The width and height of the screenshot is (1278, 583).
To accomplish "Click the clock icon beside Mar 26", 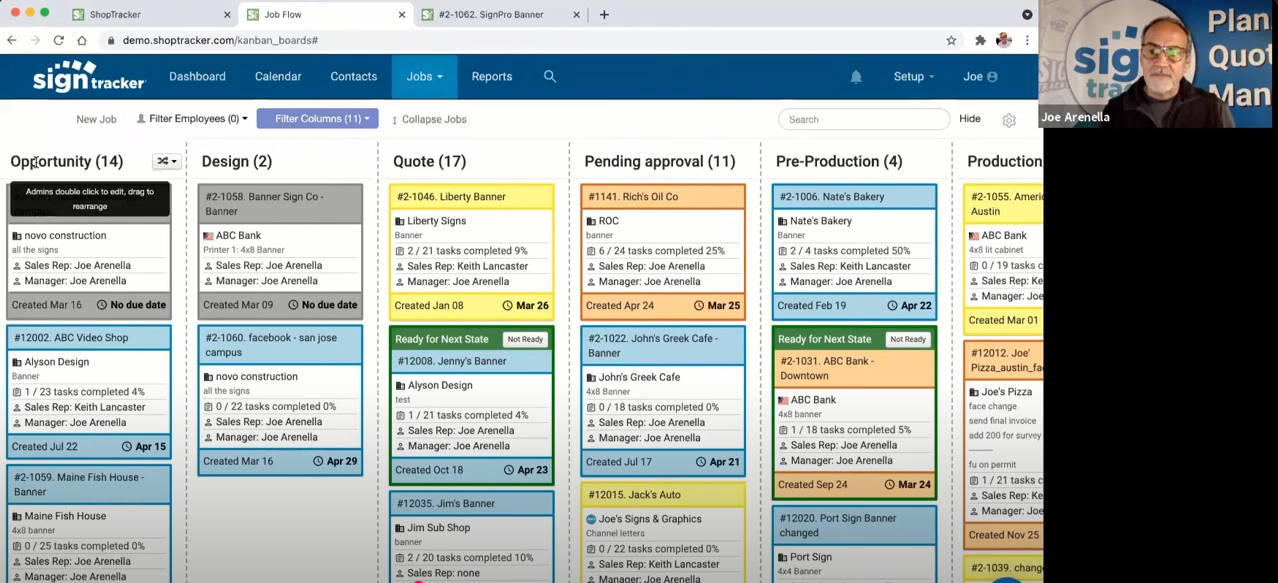I will click(507, 306).
